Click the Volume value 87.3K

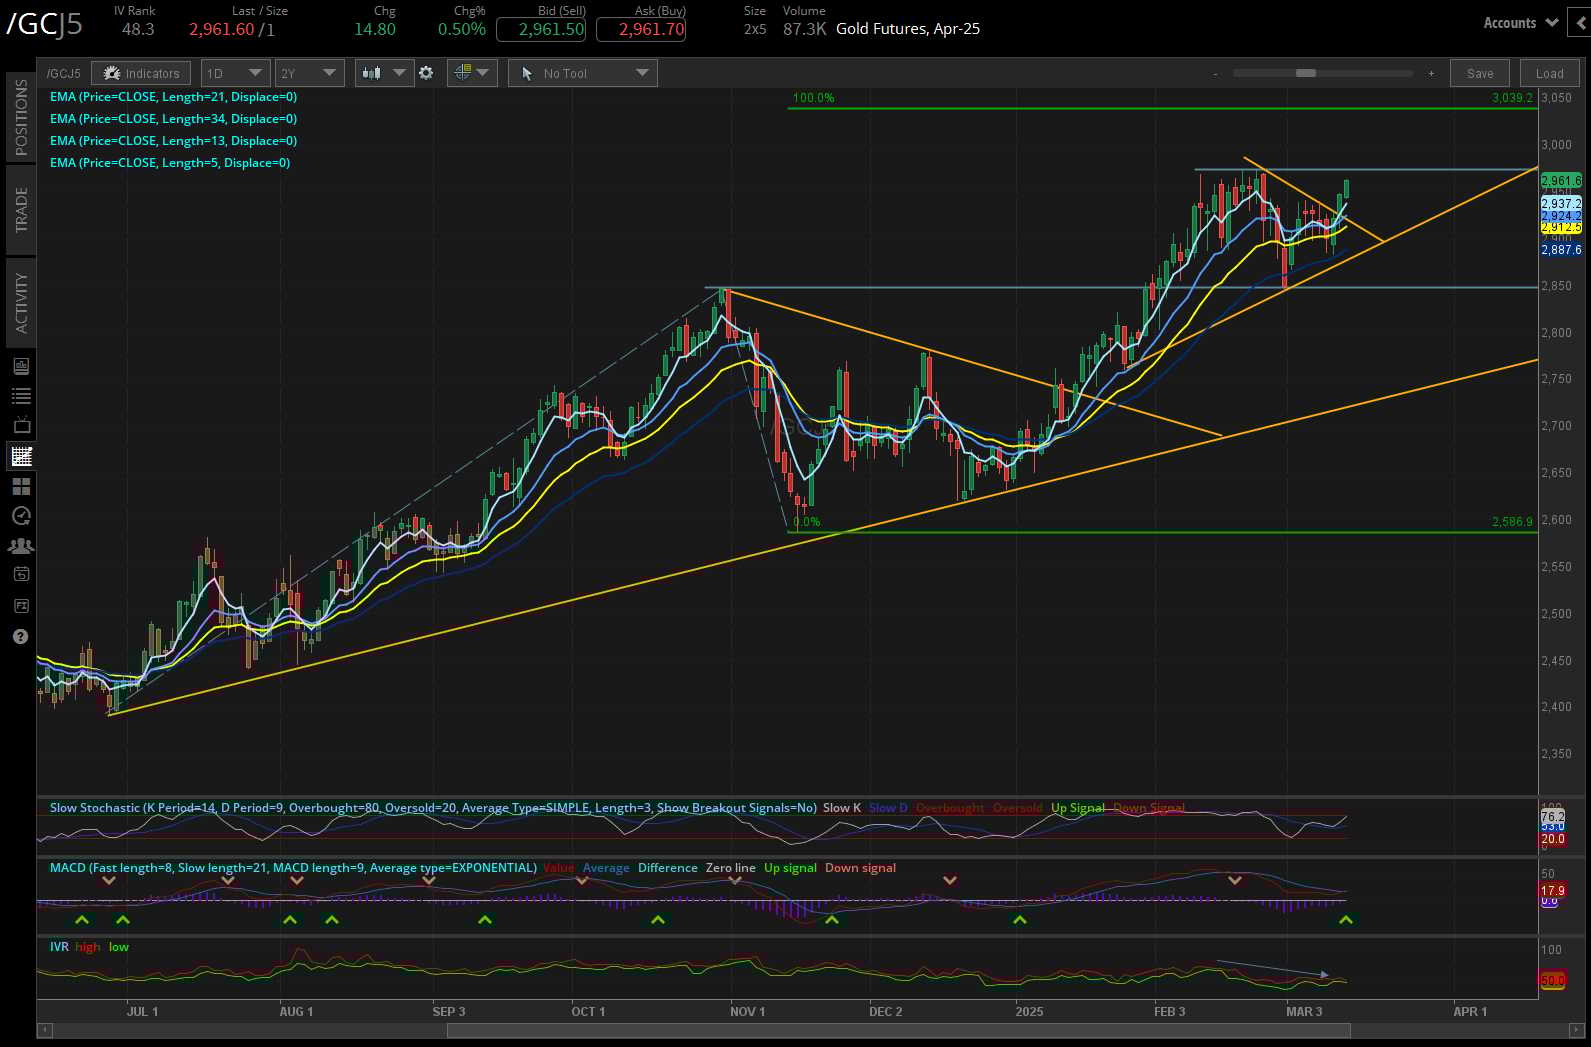[804, 29]
